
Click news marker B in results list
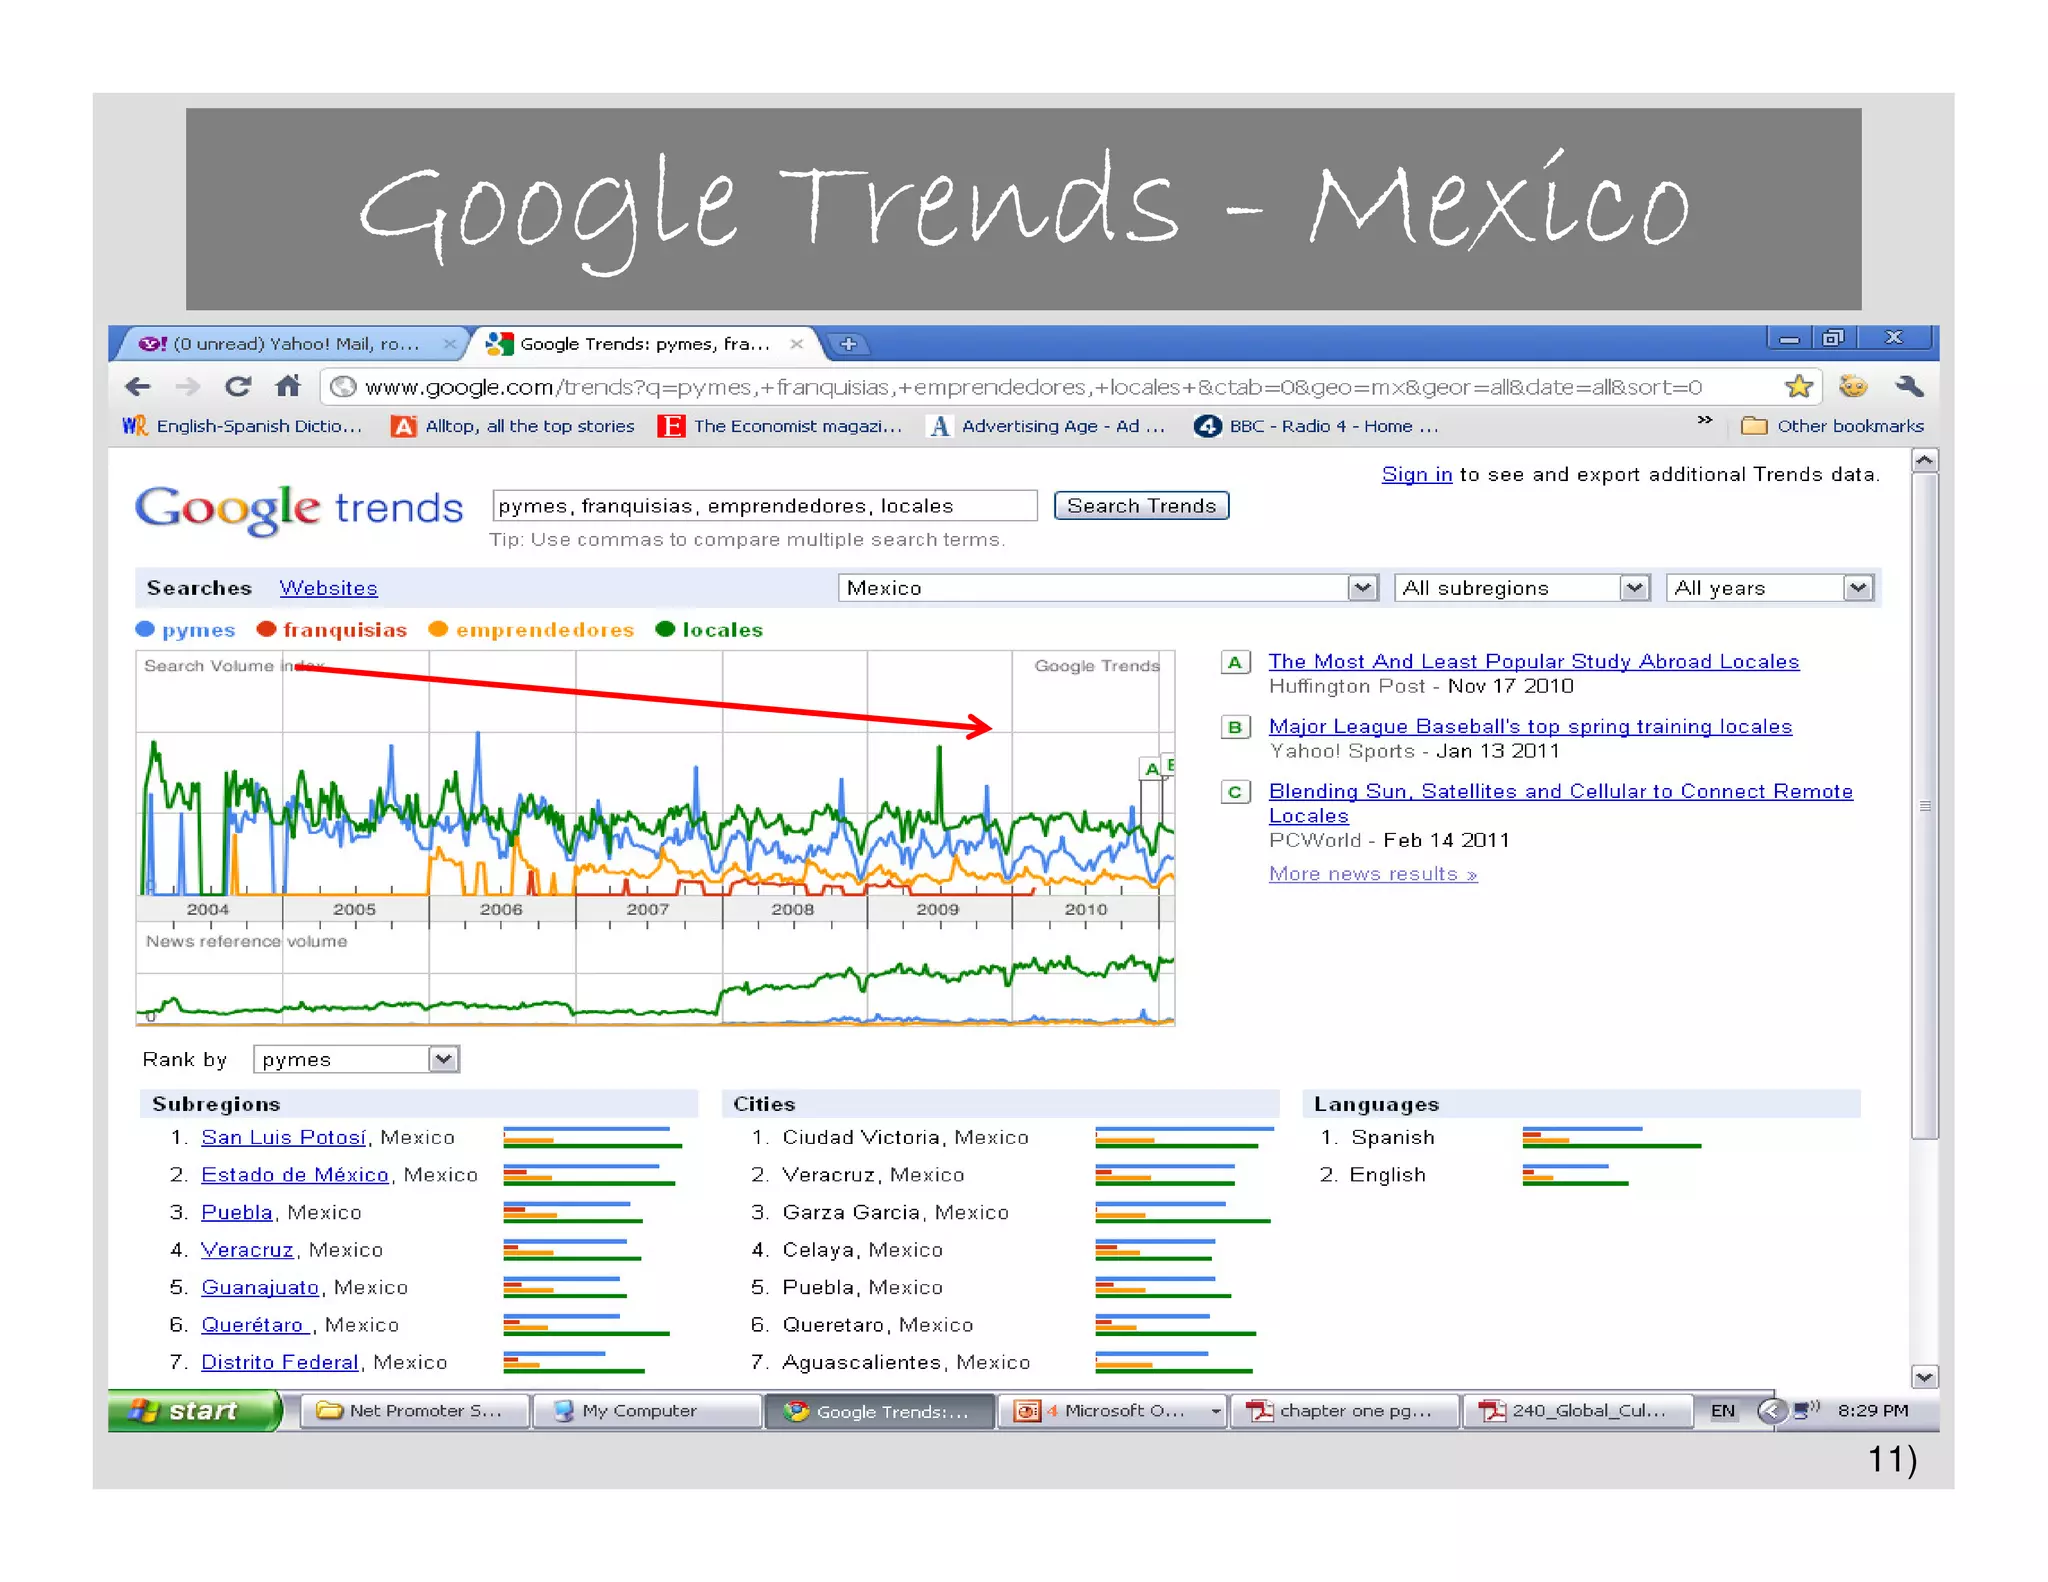point(1235,727)
